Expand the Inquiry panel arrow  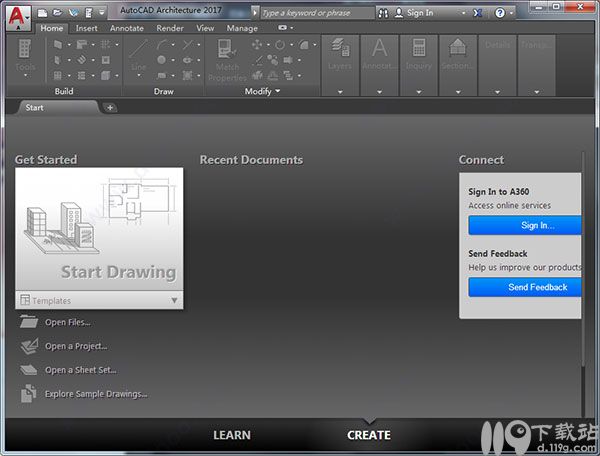419,92
